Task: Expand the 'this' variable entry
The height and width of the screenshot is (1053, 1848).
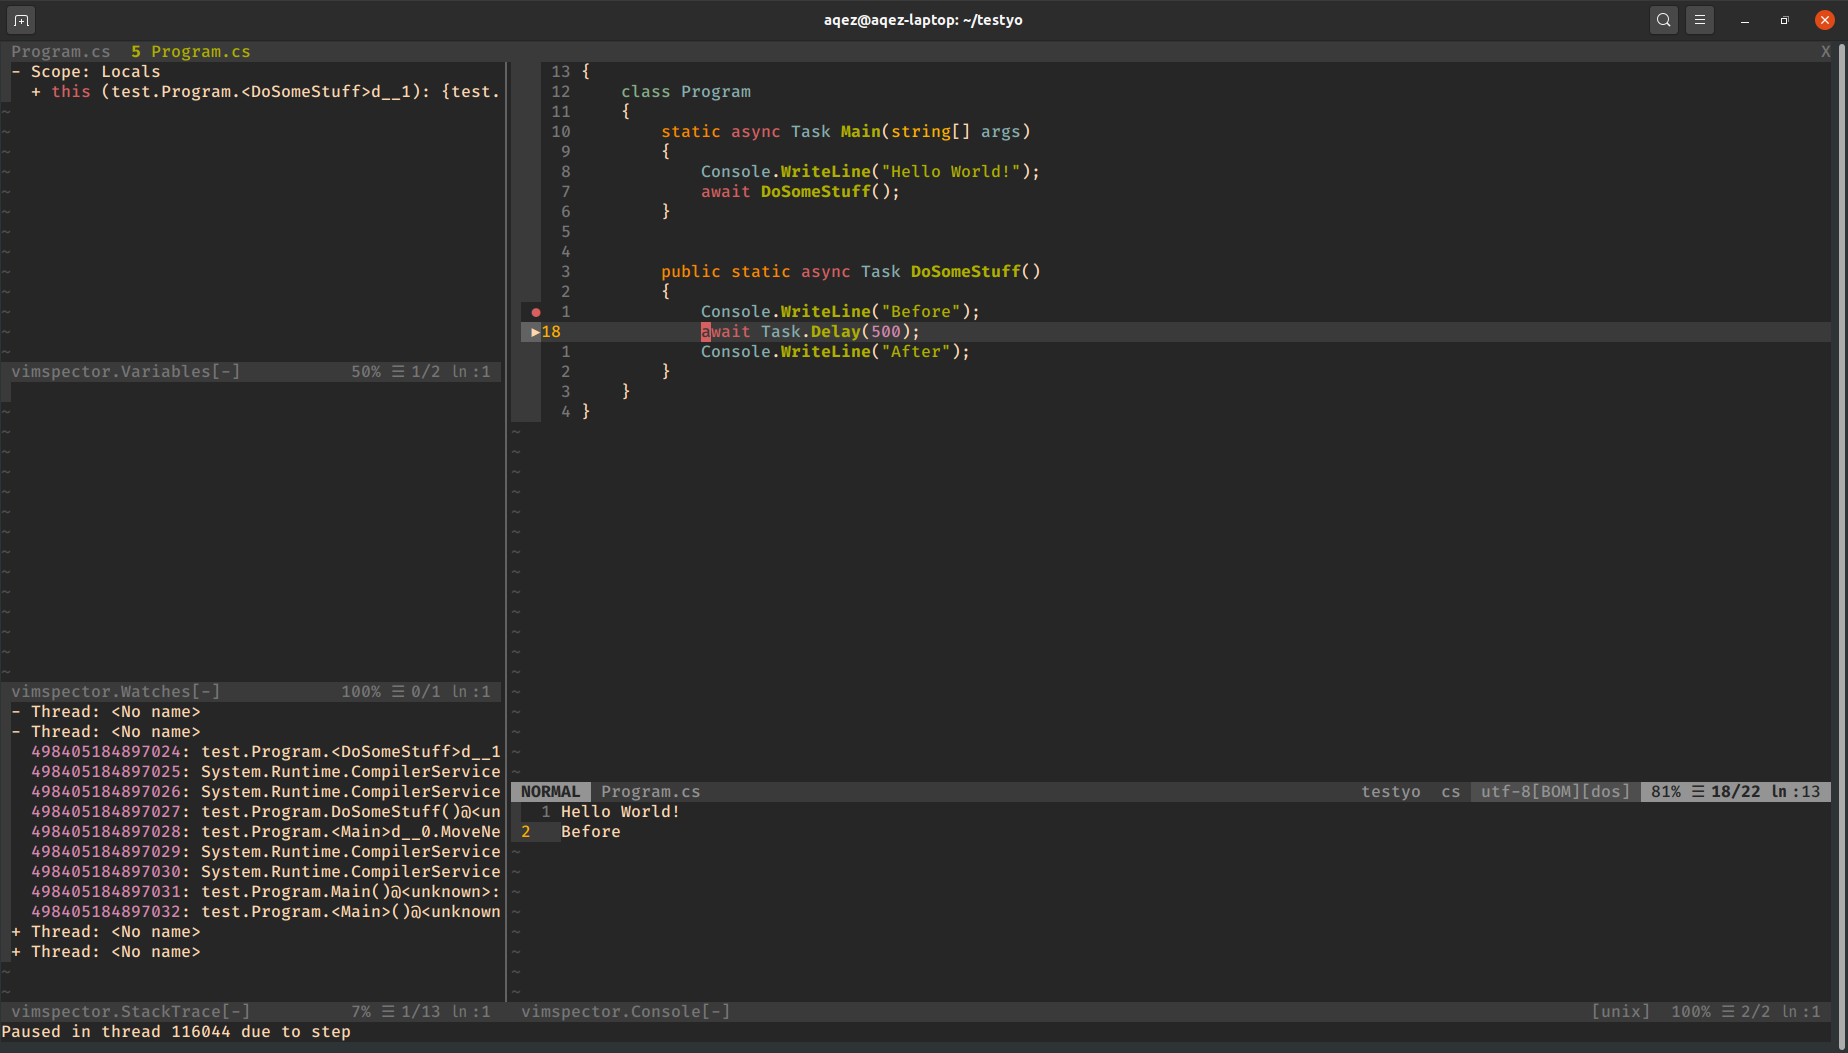Action: [x=36, y=92]
